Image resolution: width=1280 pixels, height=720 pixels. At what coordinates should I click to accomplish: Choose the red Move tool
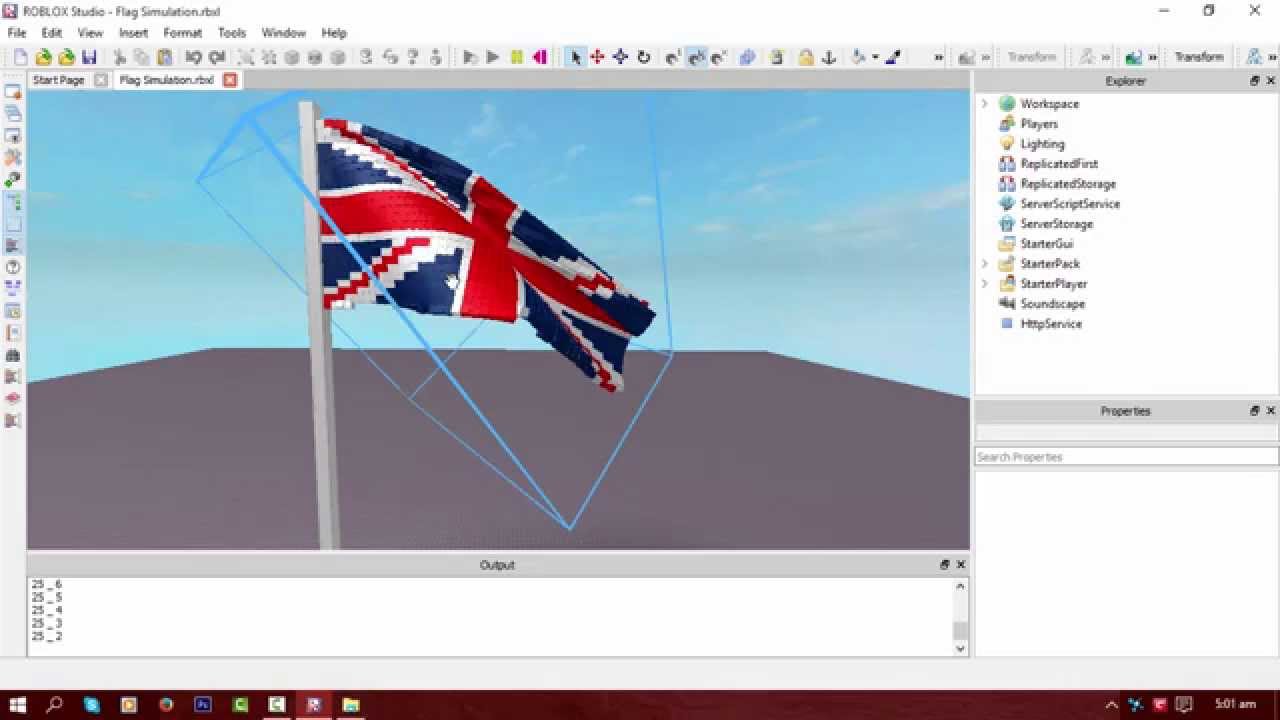(597, 57)
